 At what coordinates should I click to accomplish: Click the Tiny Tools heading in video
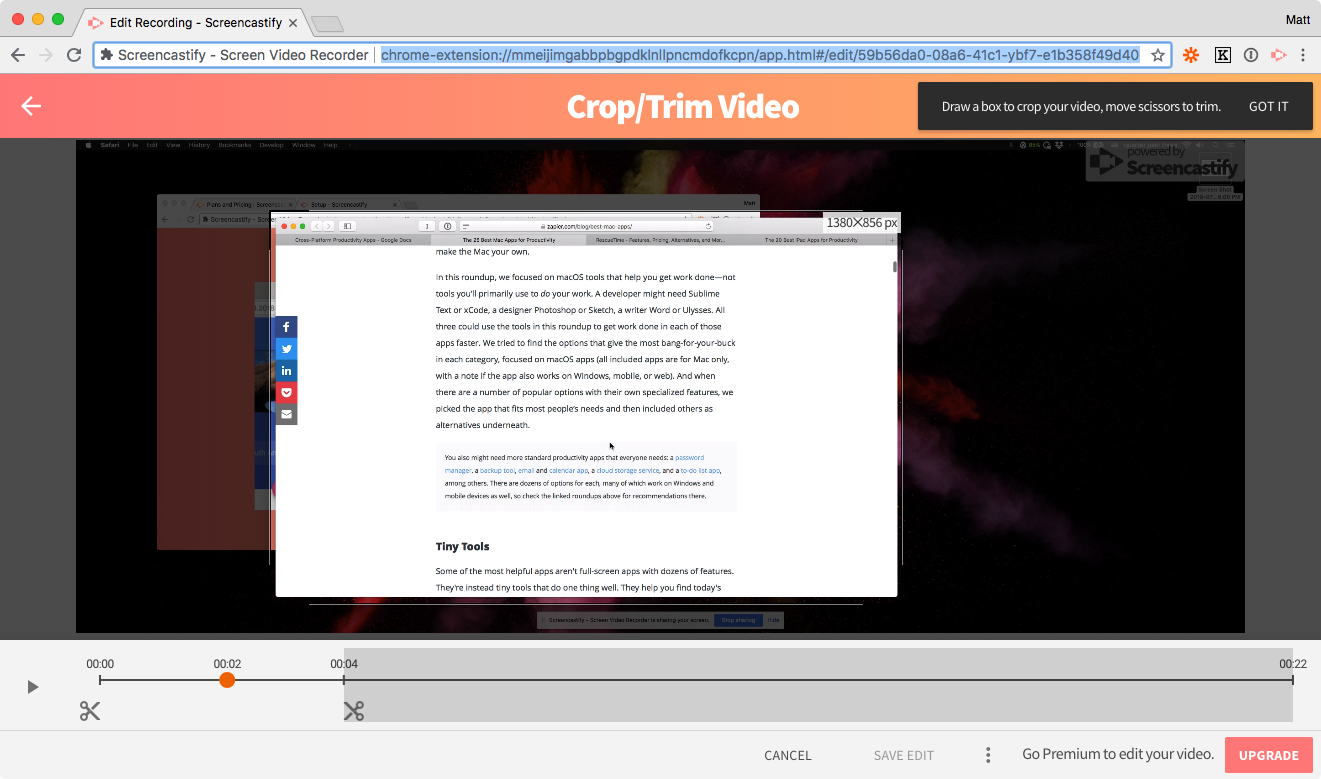(x=462, y=546)
